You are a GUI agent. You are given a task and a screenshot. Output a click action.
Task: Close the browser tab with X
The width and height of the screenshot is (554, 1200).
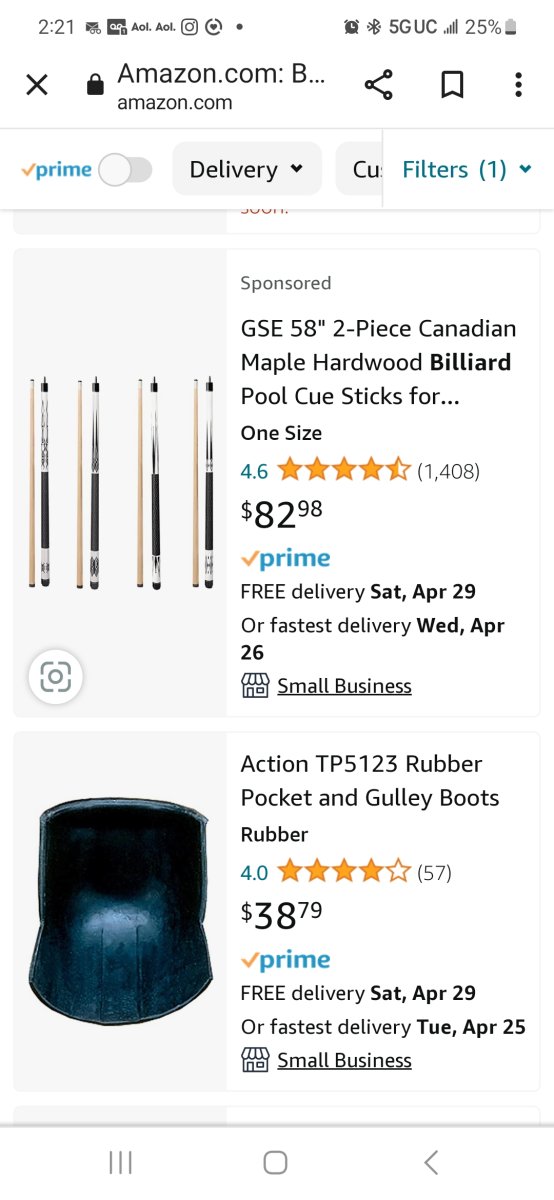coord(37,85)
